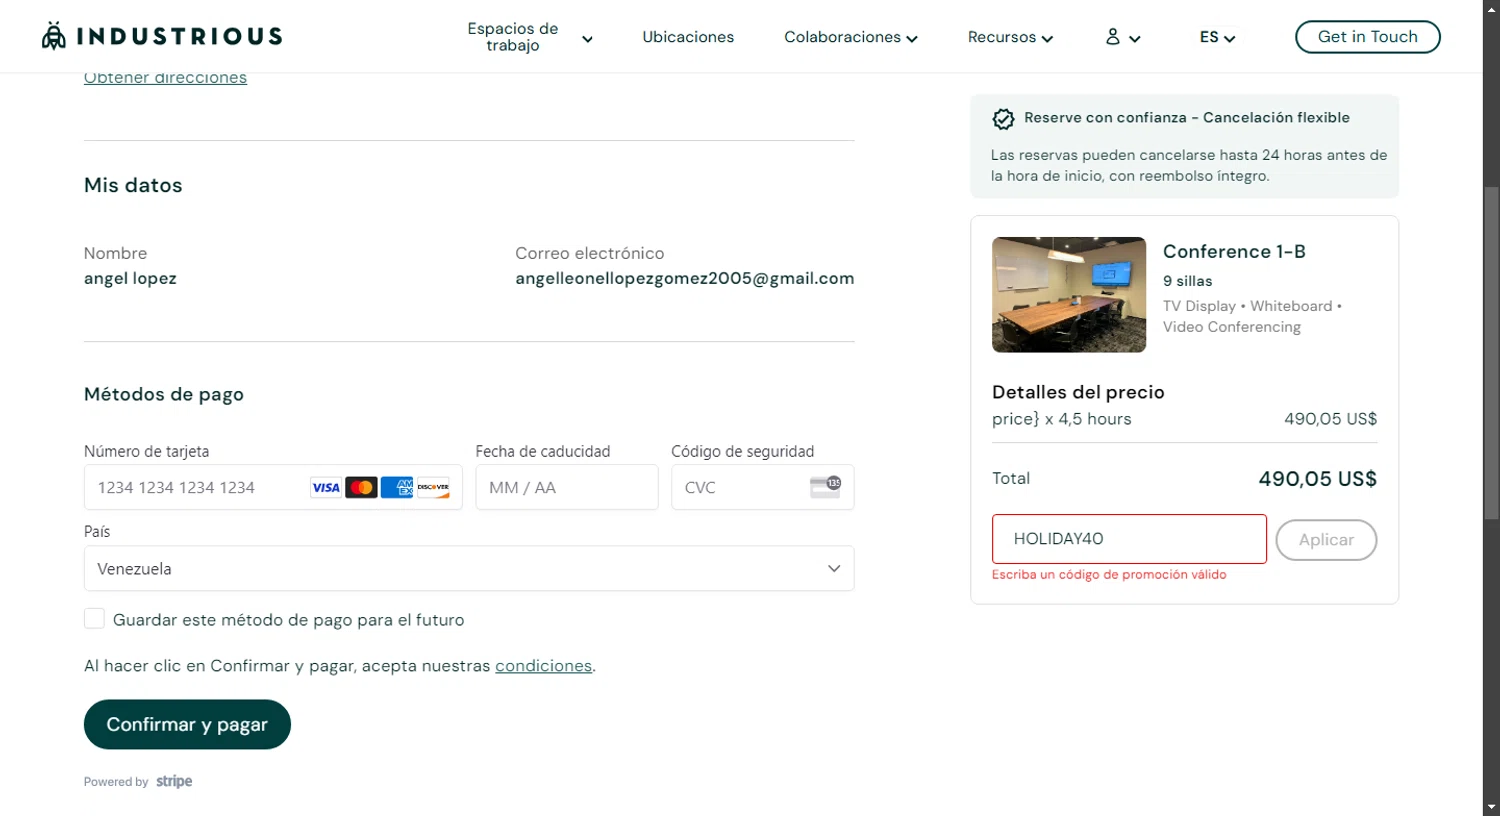Click the 9 sillas text
This screenshot has width=1500, height=816.
pos(1187,281)
